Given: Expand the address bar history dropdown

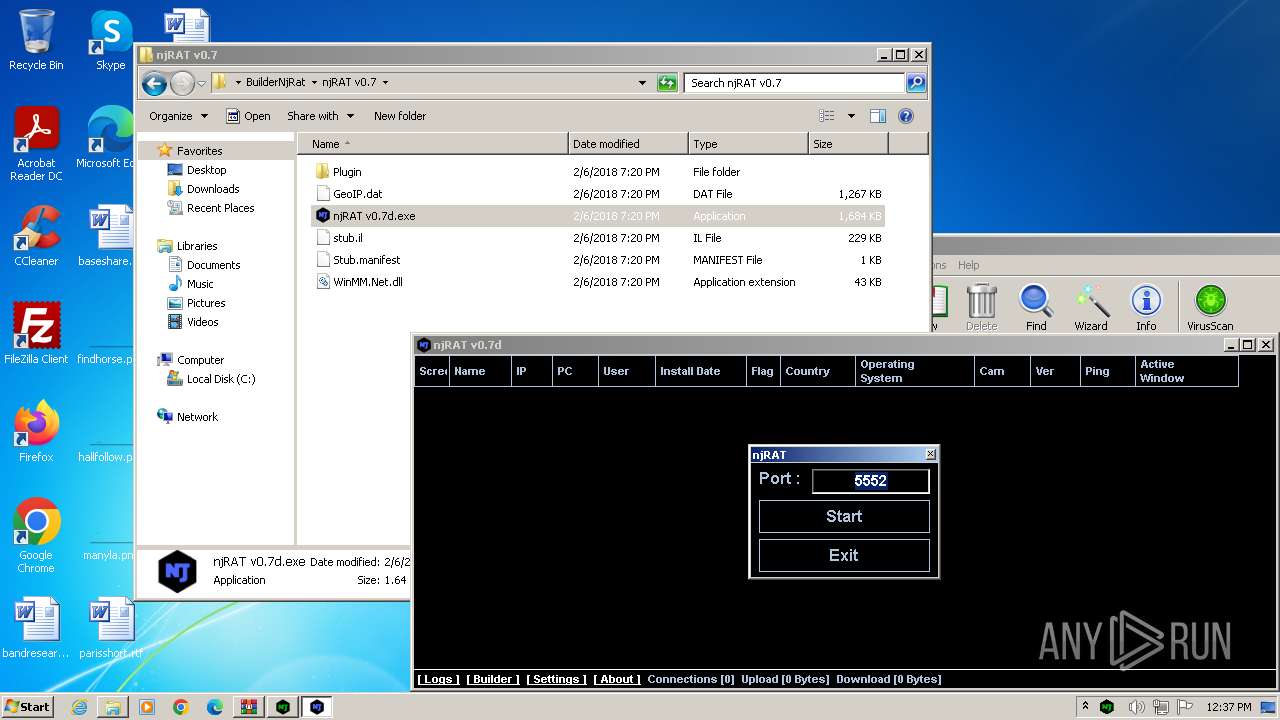Looking at the screenshot, I should 642,83.
